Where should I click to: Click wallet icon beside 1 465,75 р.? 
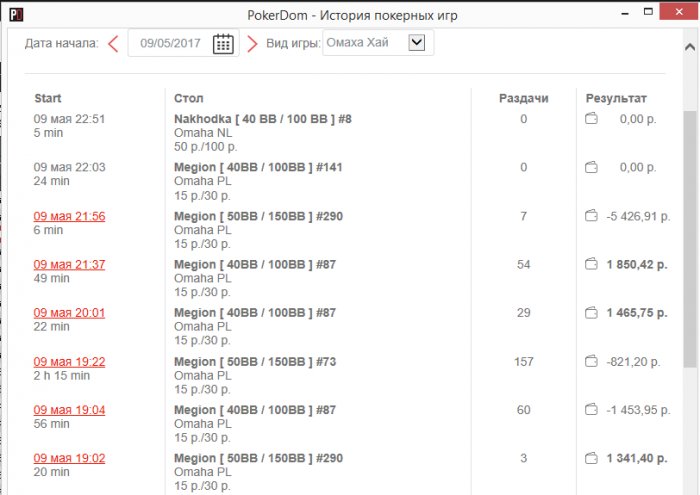point(591,313)
